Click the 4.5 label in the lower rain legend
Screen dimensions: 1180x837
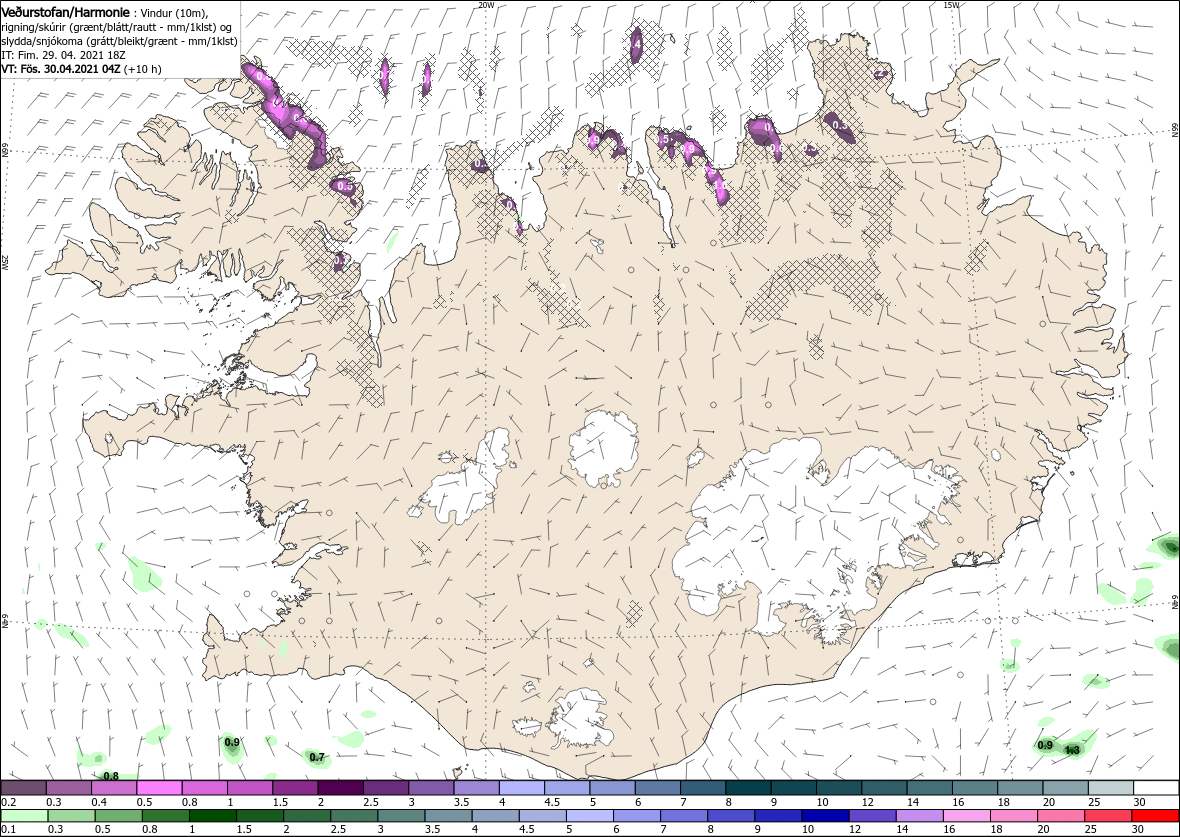(x=525, y=830)
